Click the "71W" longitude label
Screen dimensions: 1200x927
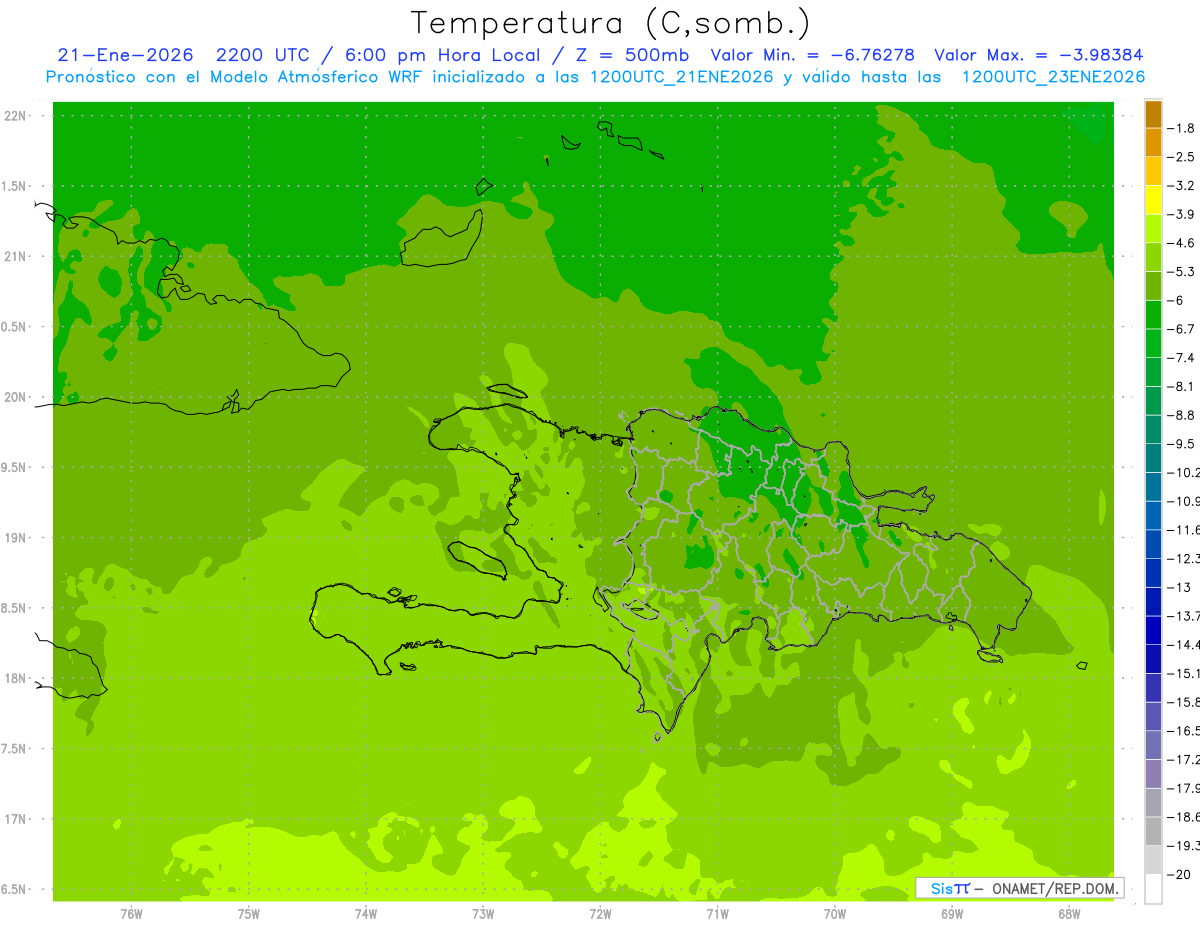(x=717, y=914)
